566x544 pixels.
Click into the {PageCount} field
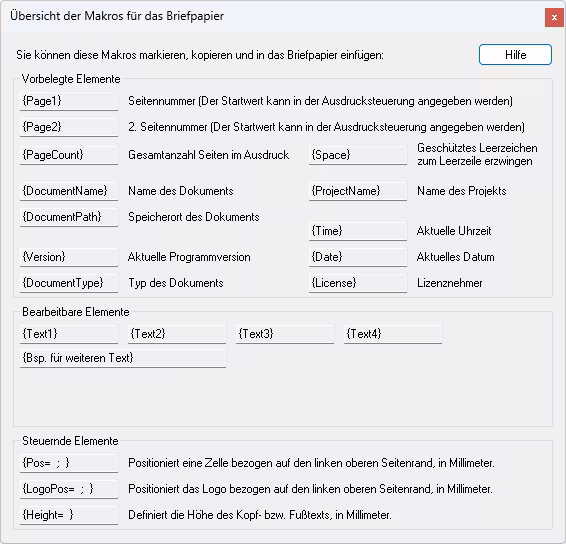tap(69, 155)
